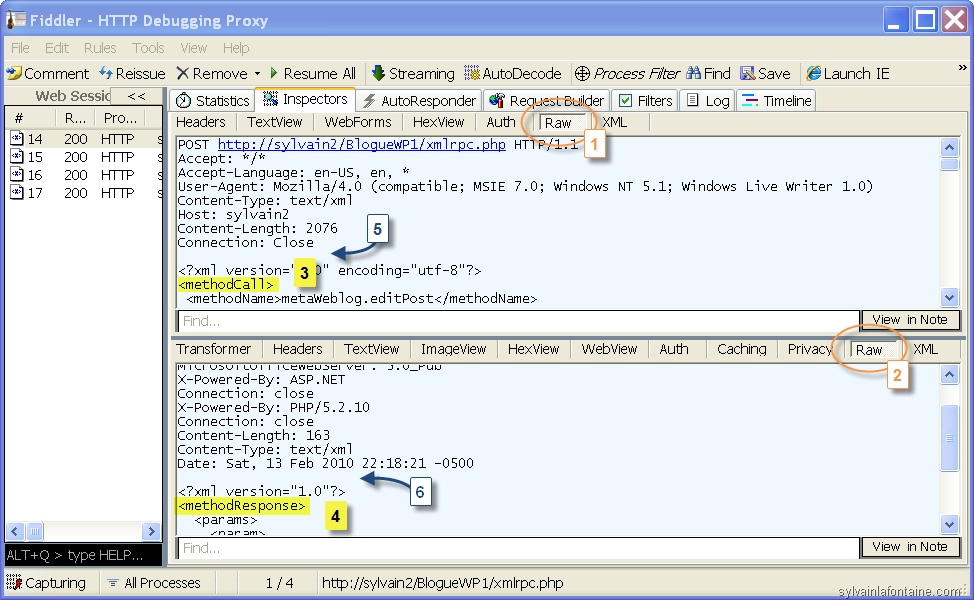974x600 pixels.
Task: Select request XML inspector tab
Action: tap(614, 122)
